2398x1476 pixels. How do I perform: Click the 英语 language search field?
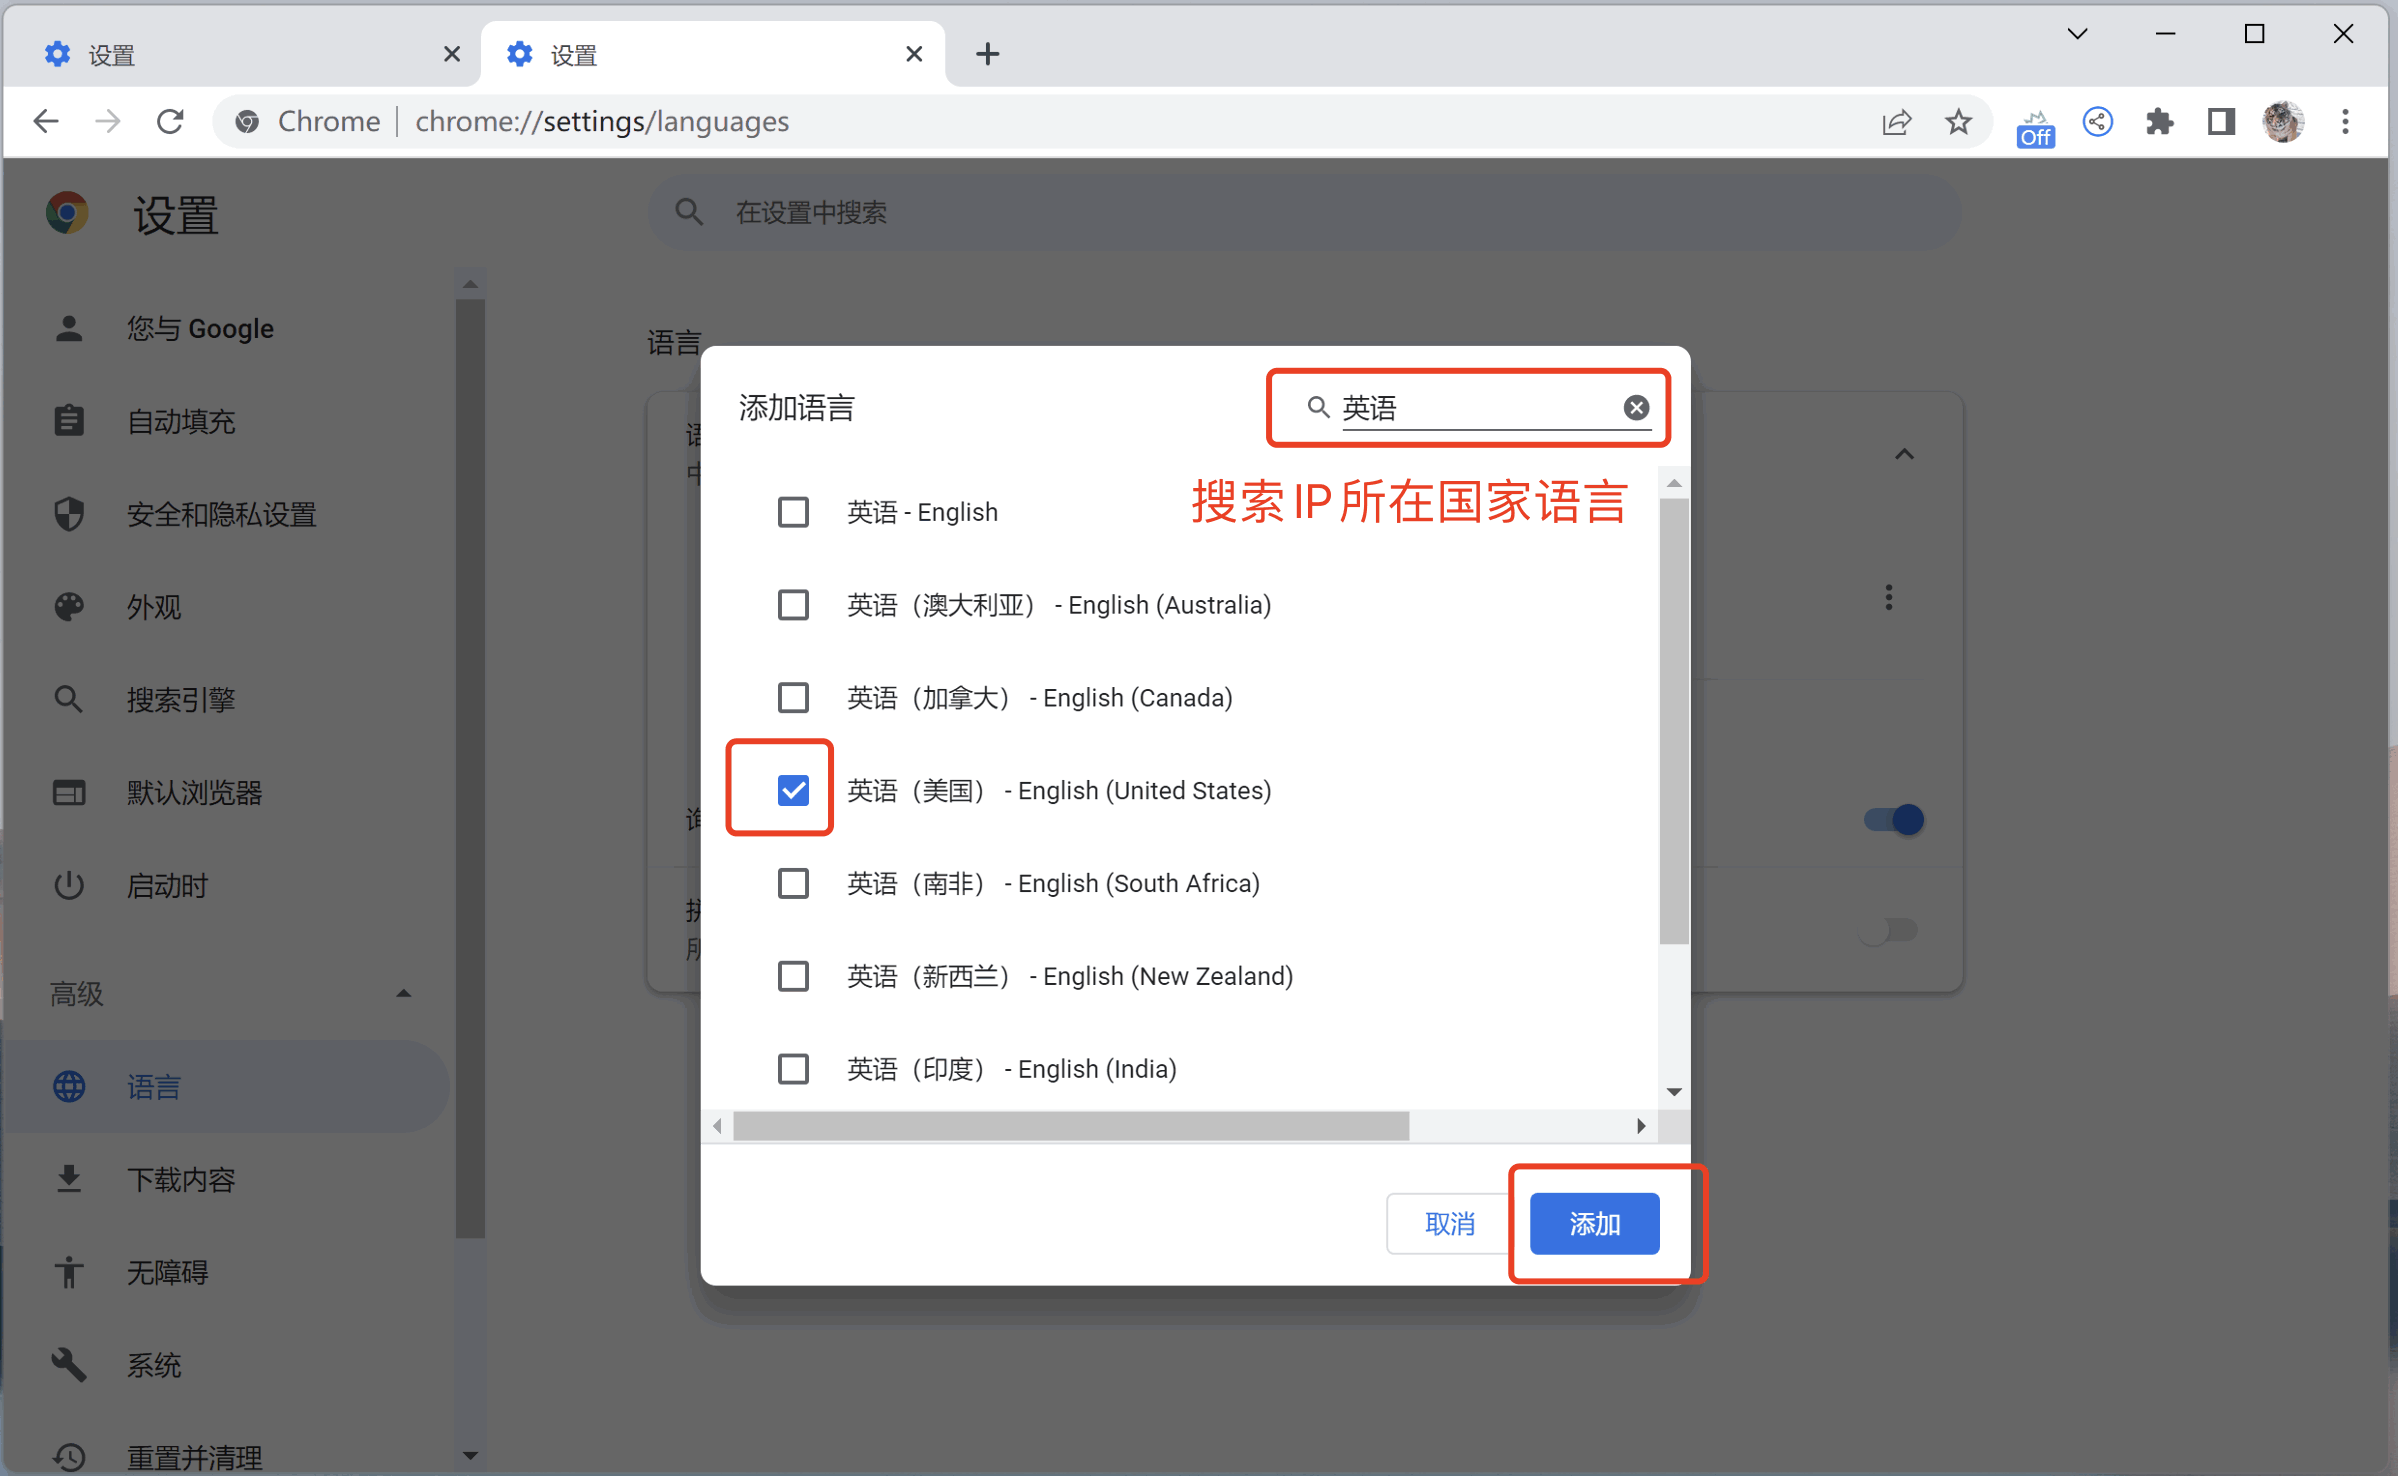coord(1478,407)
